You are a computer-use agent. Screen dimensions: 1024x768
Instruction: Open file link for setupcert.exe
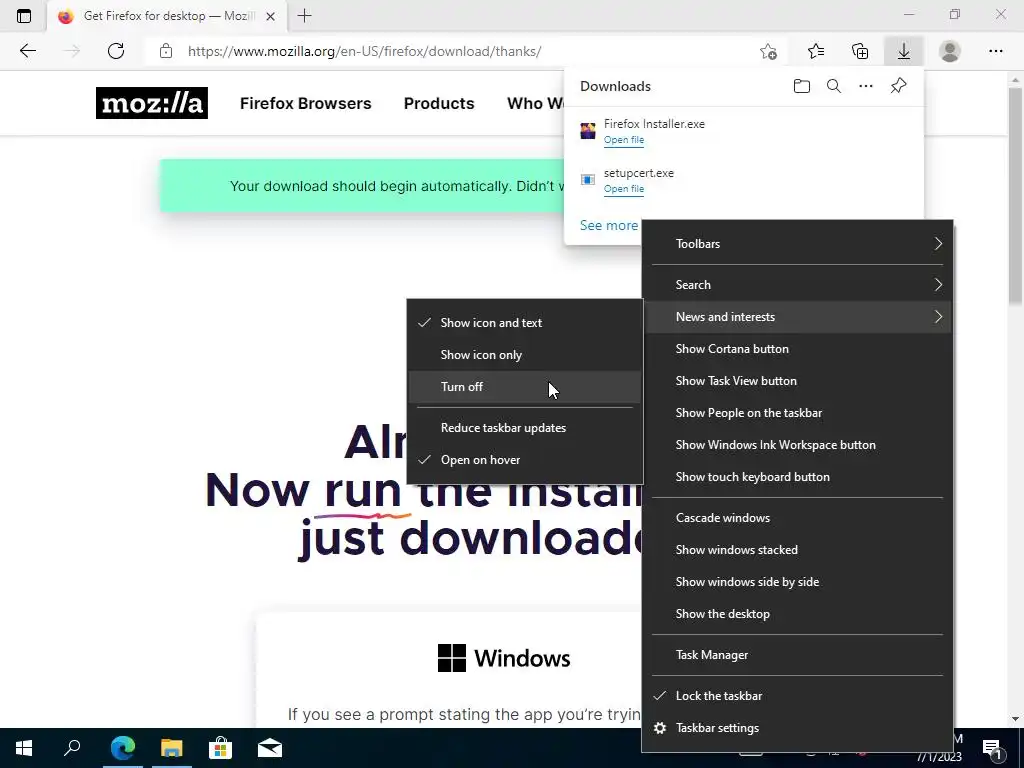point(624,189)
